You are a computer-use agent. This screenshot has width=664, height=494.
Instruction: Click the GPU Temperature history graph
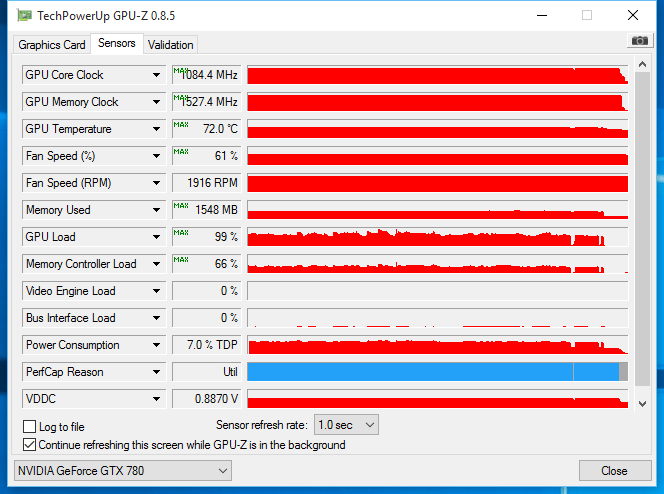tap(437, 129)
